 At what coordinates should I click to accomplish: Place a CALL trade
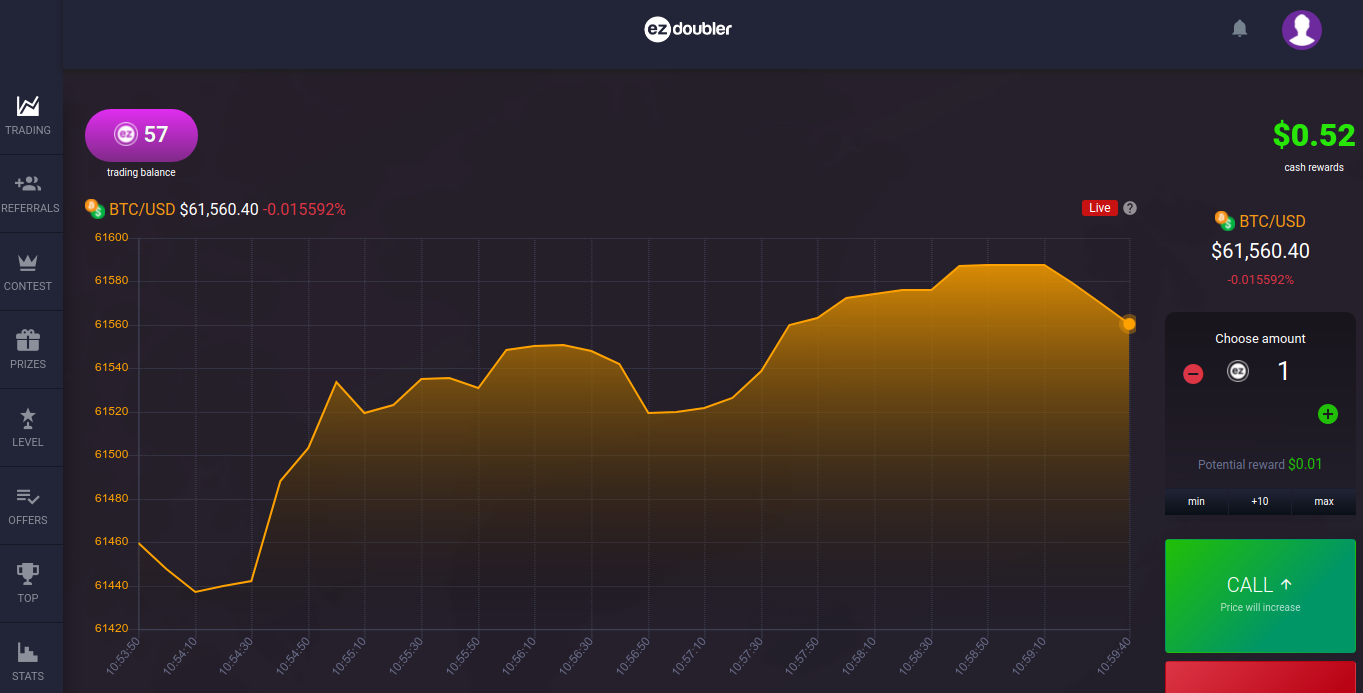[x=1260, y=595]
